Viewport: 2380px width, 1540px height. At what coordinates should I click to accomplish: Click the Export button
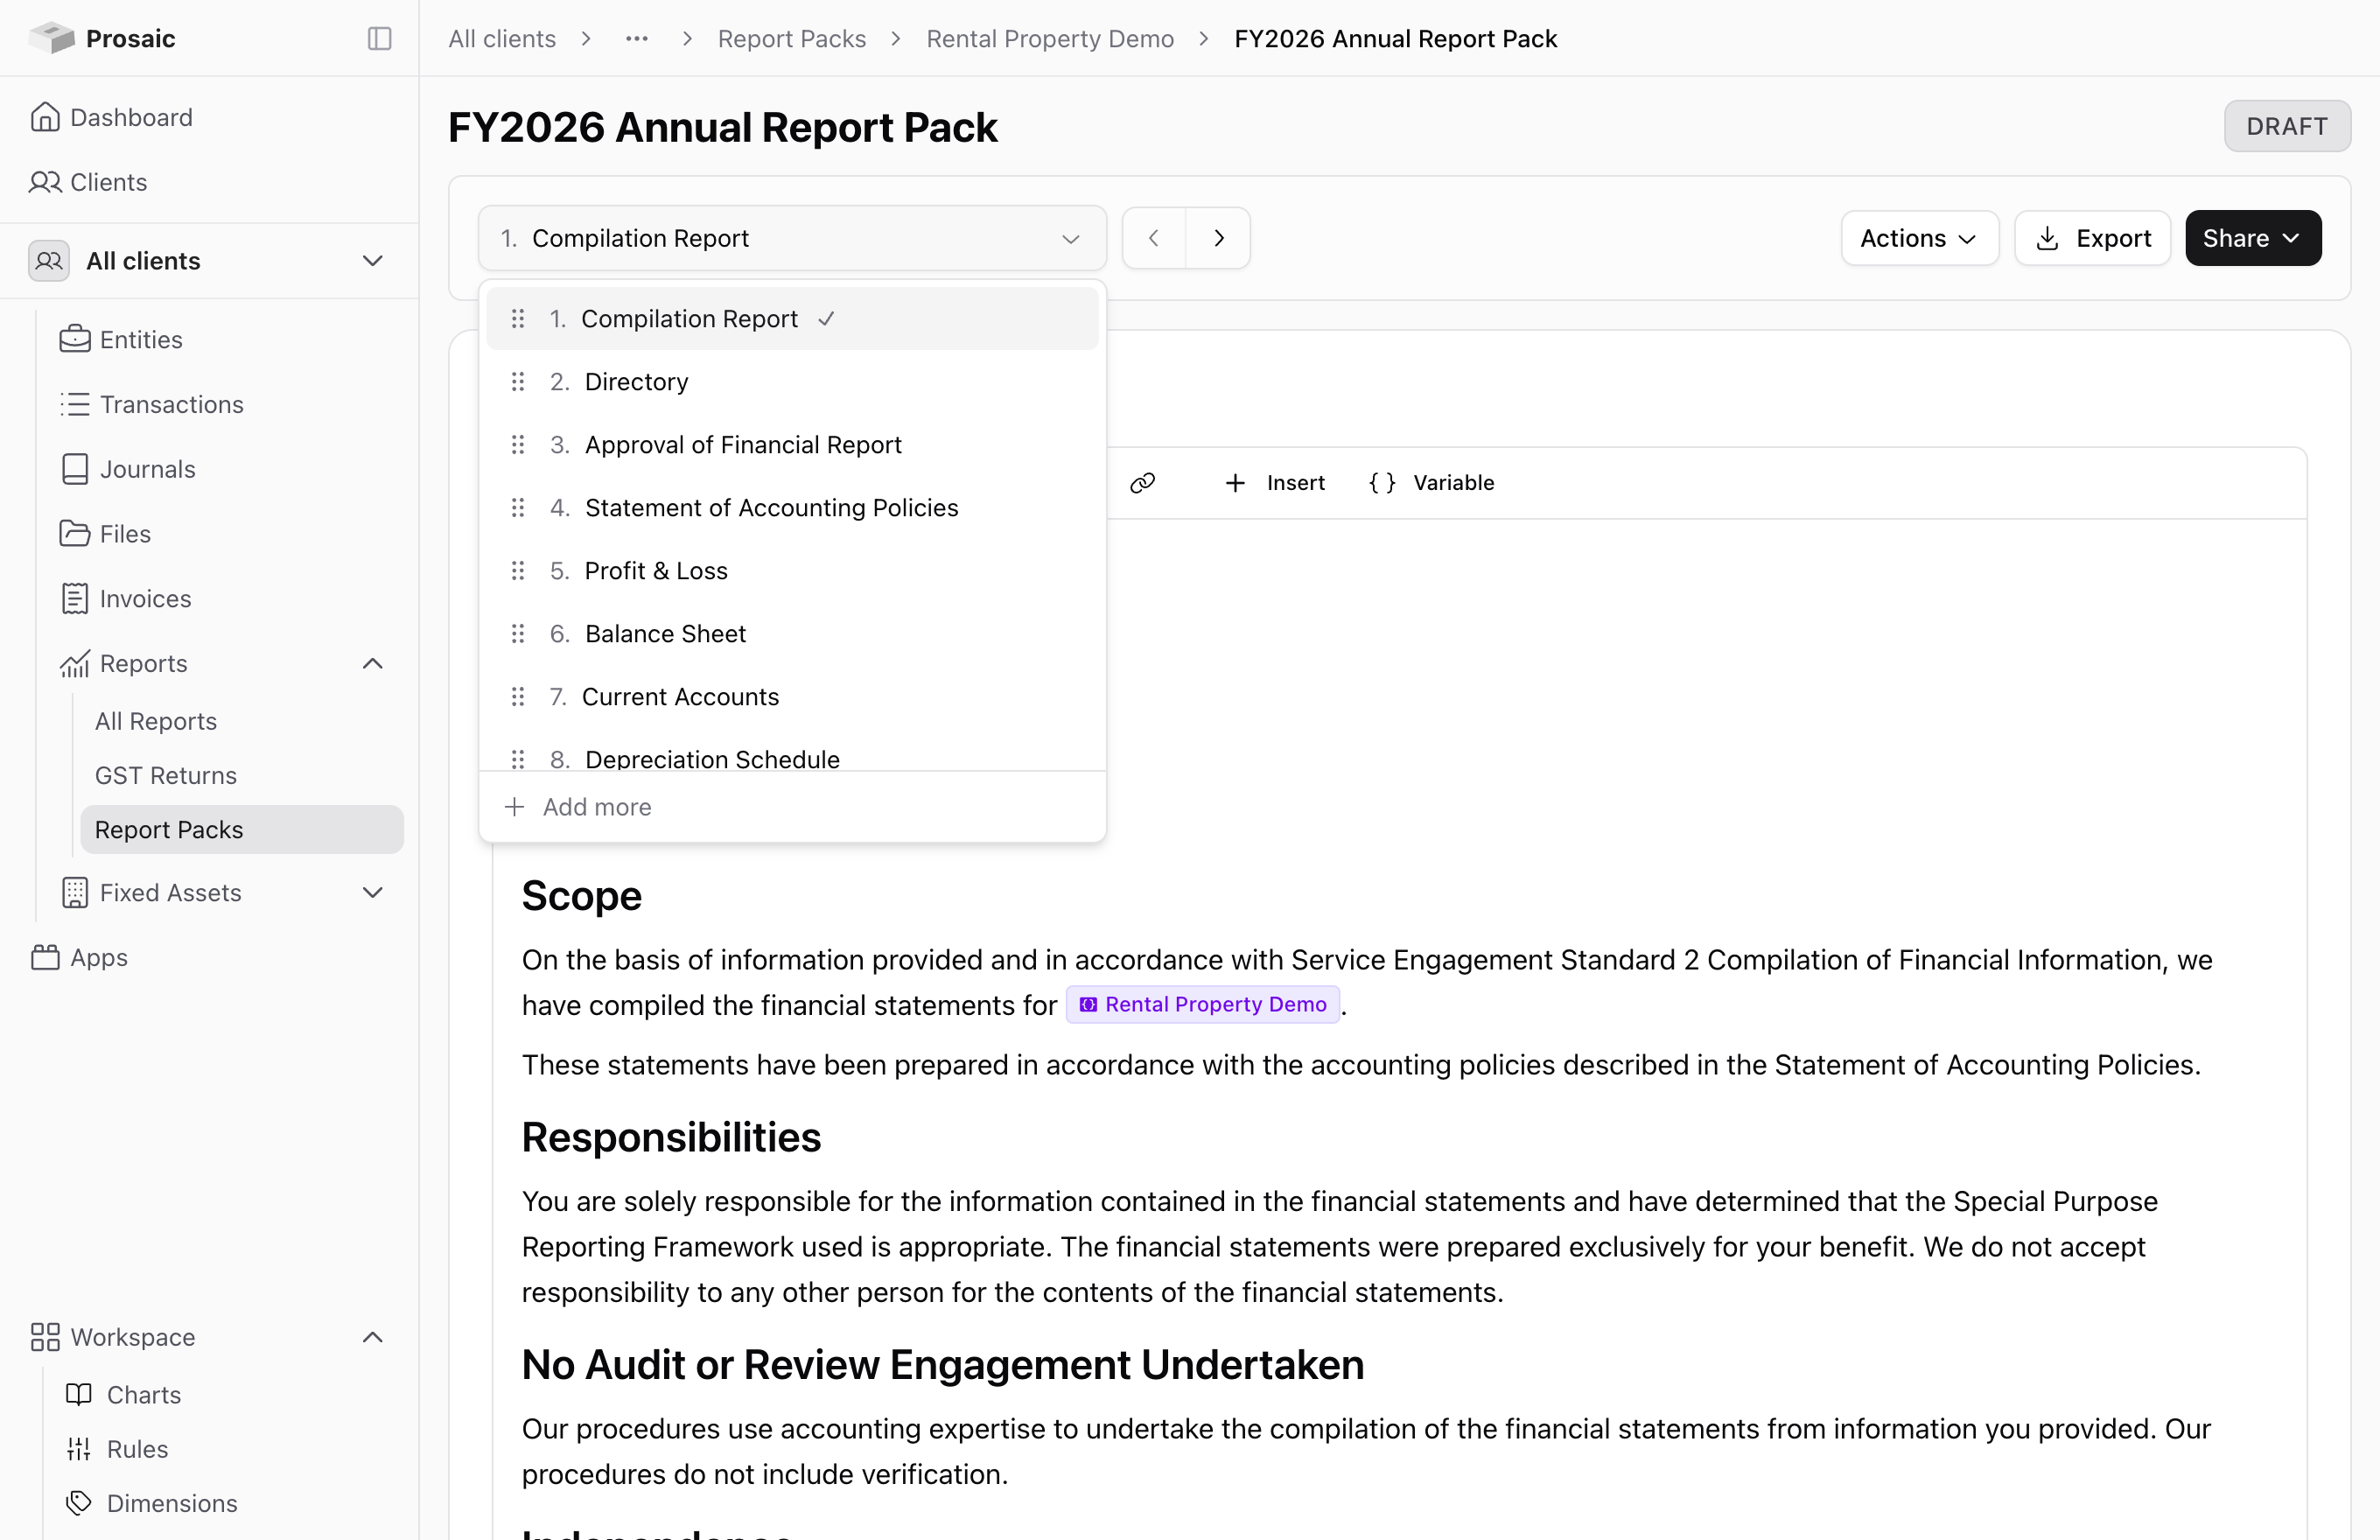click(2092, 238)
